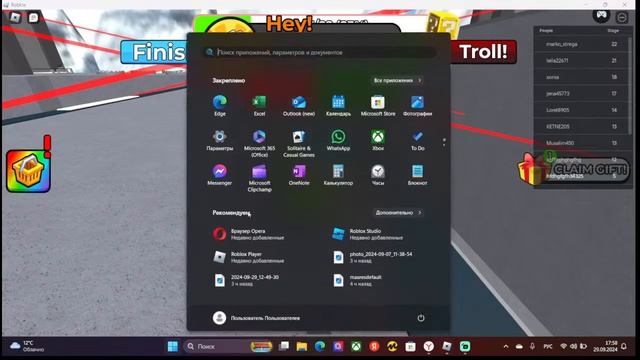Viewport: 640px width, 360px height.
Task: Click the Roblox controller icon
Action: [601, 16]
